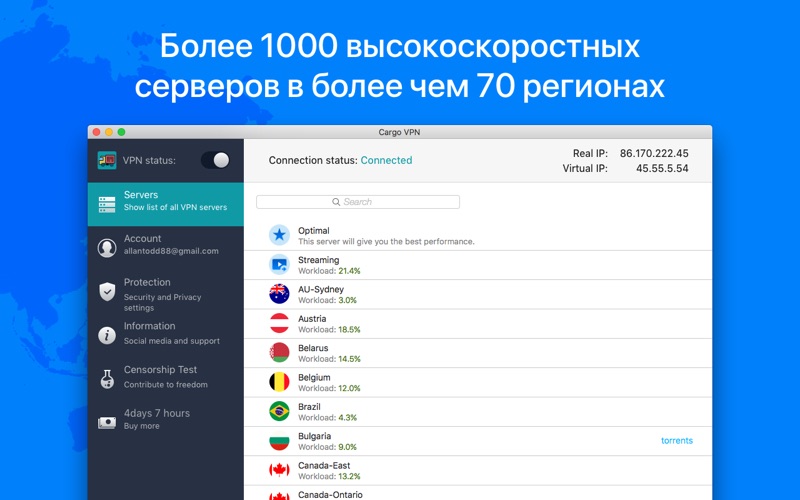The width and height of the screenshot is (800, 500).
Task: Maximize the Cargo VPN window with green button
Action: pyautogui.click(x=121, y=132)
